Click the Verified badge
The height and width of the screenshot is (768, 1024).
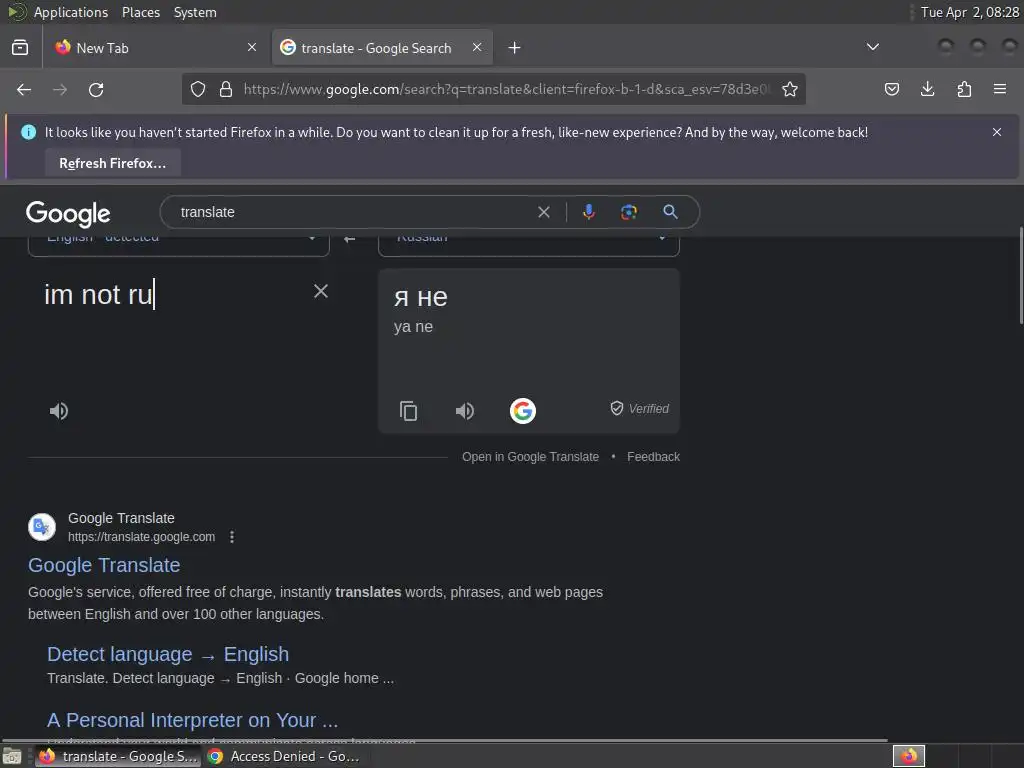coord(640,409)
